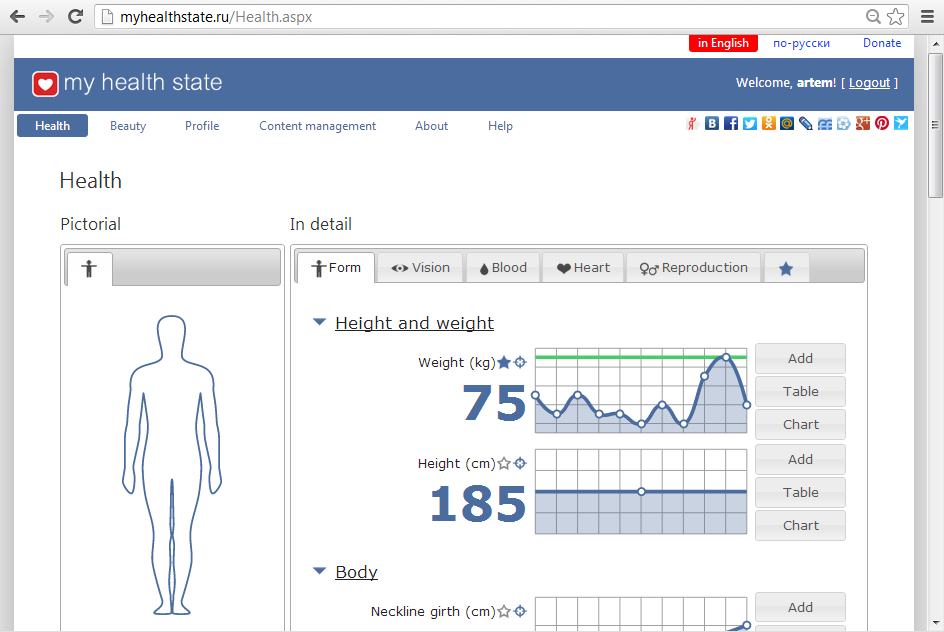
Task: Click the latest point on Weight chart
Action: [x=746, y=404]
